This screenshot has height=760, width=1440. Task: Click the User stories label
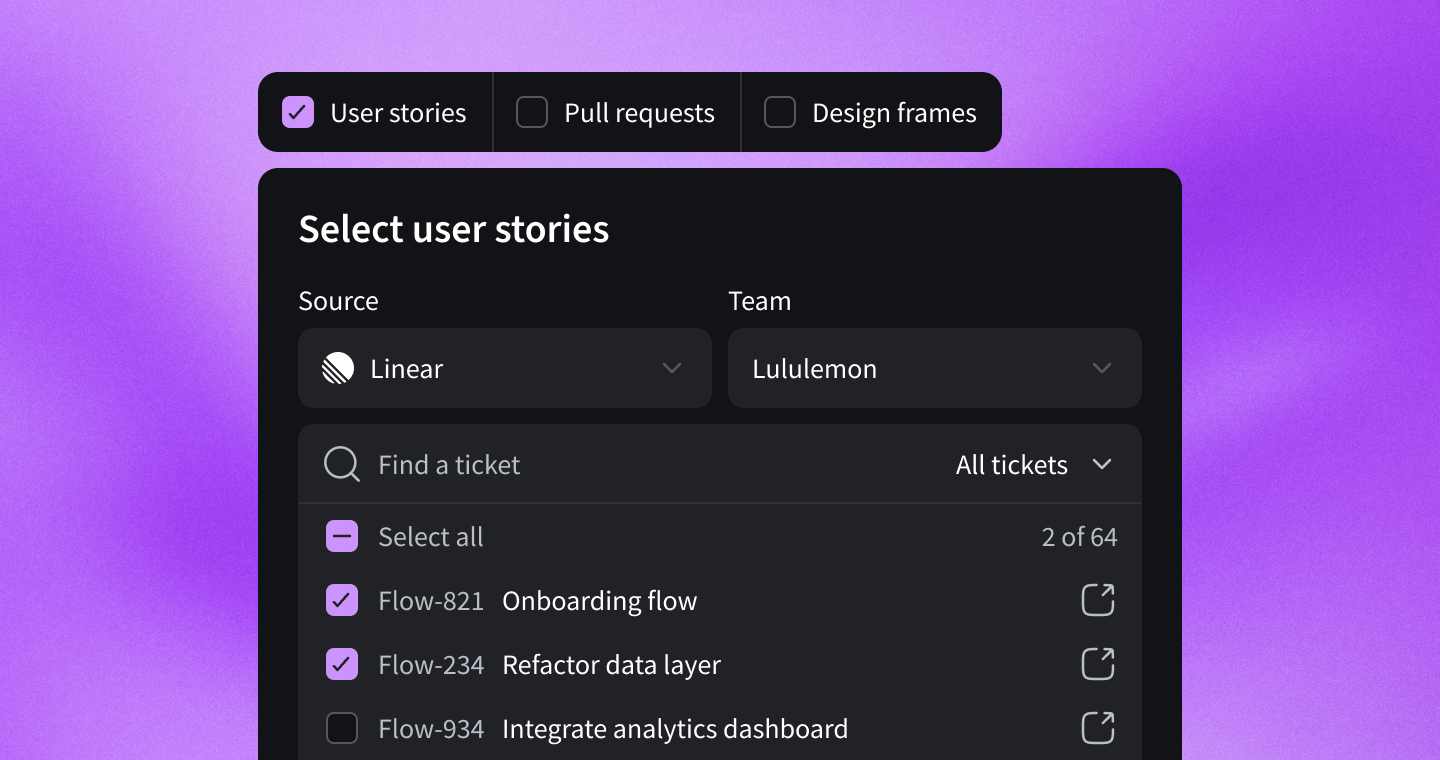click(398, 113)
